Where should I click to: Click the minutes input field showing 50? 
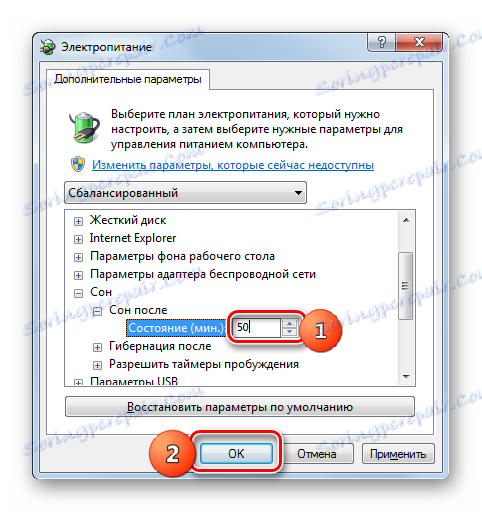tap(256, 328)
